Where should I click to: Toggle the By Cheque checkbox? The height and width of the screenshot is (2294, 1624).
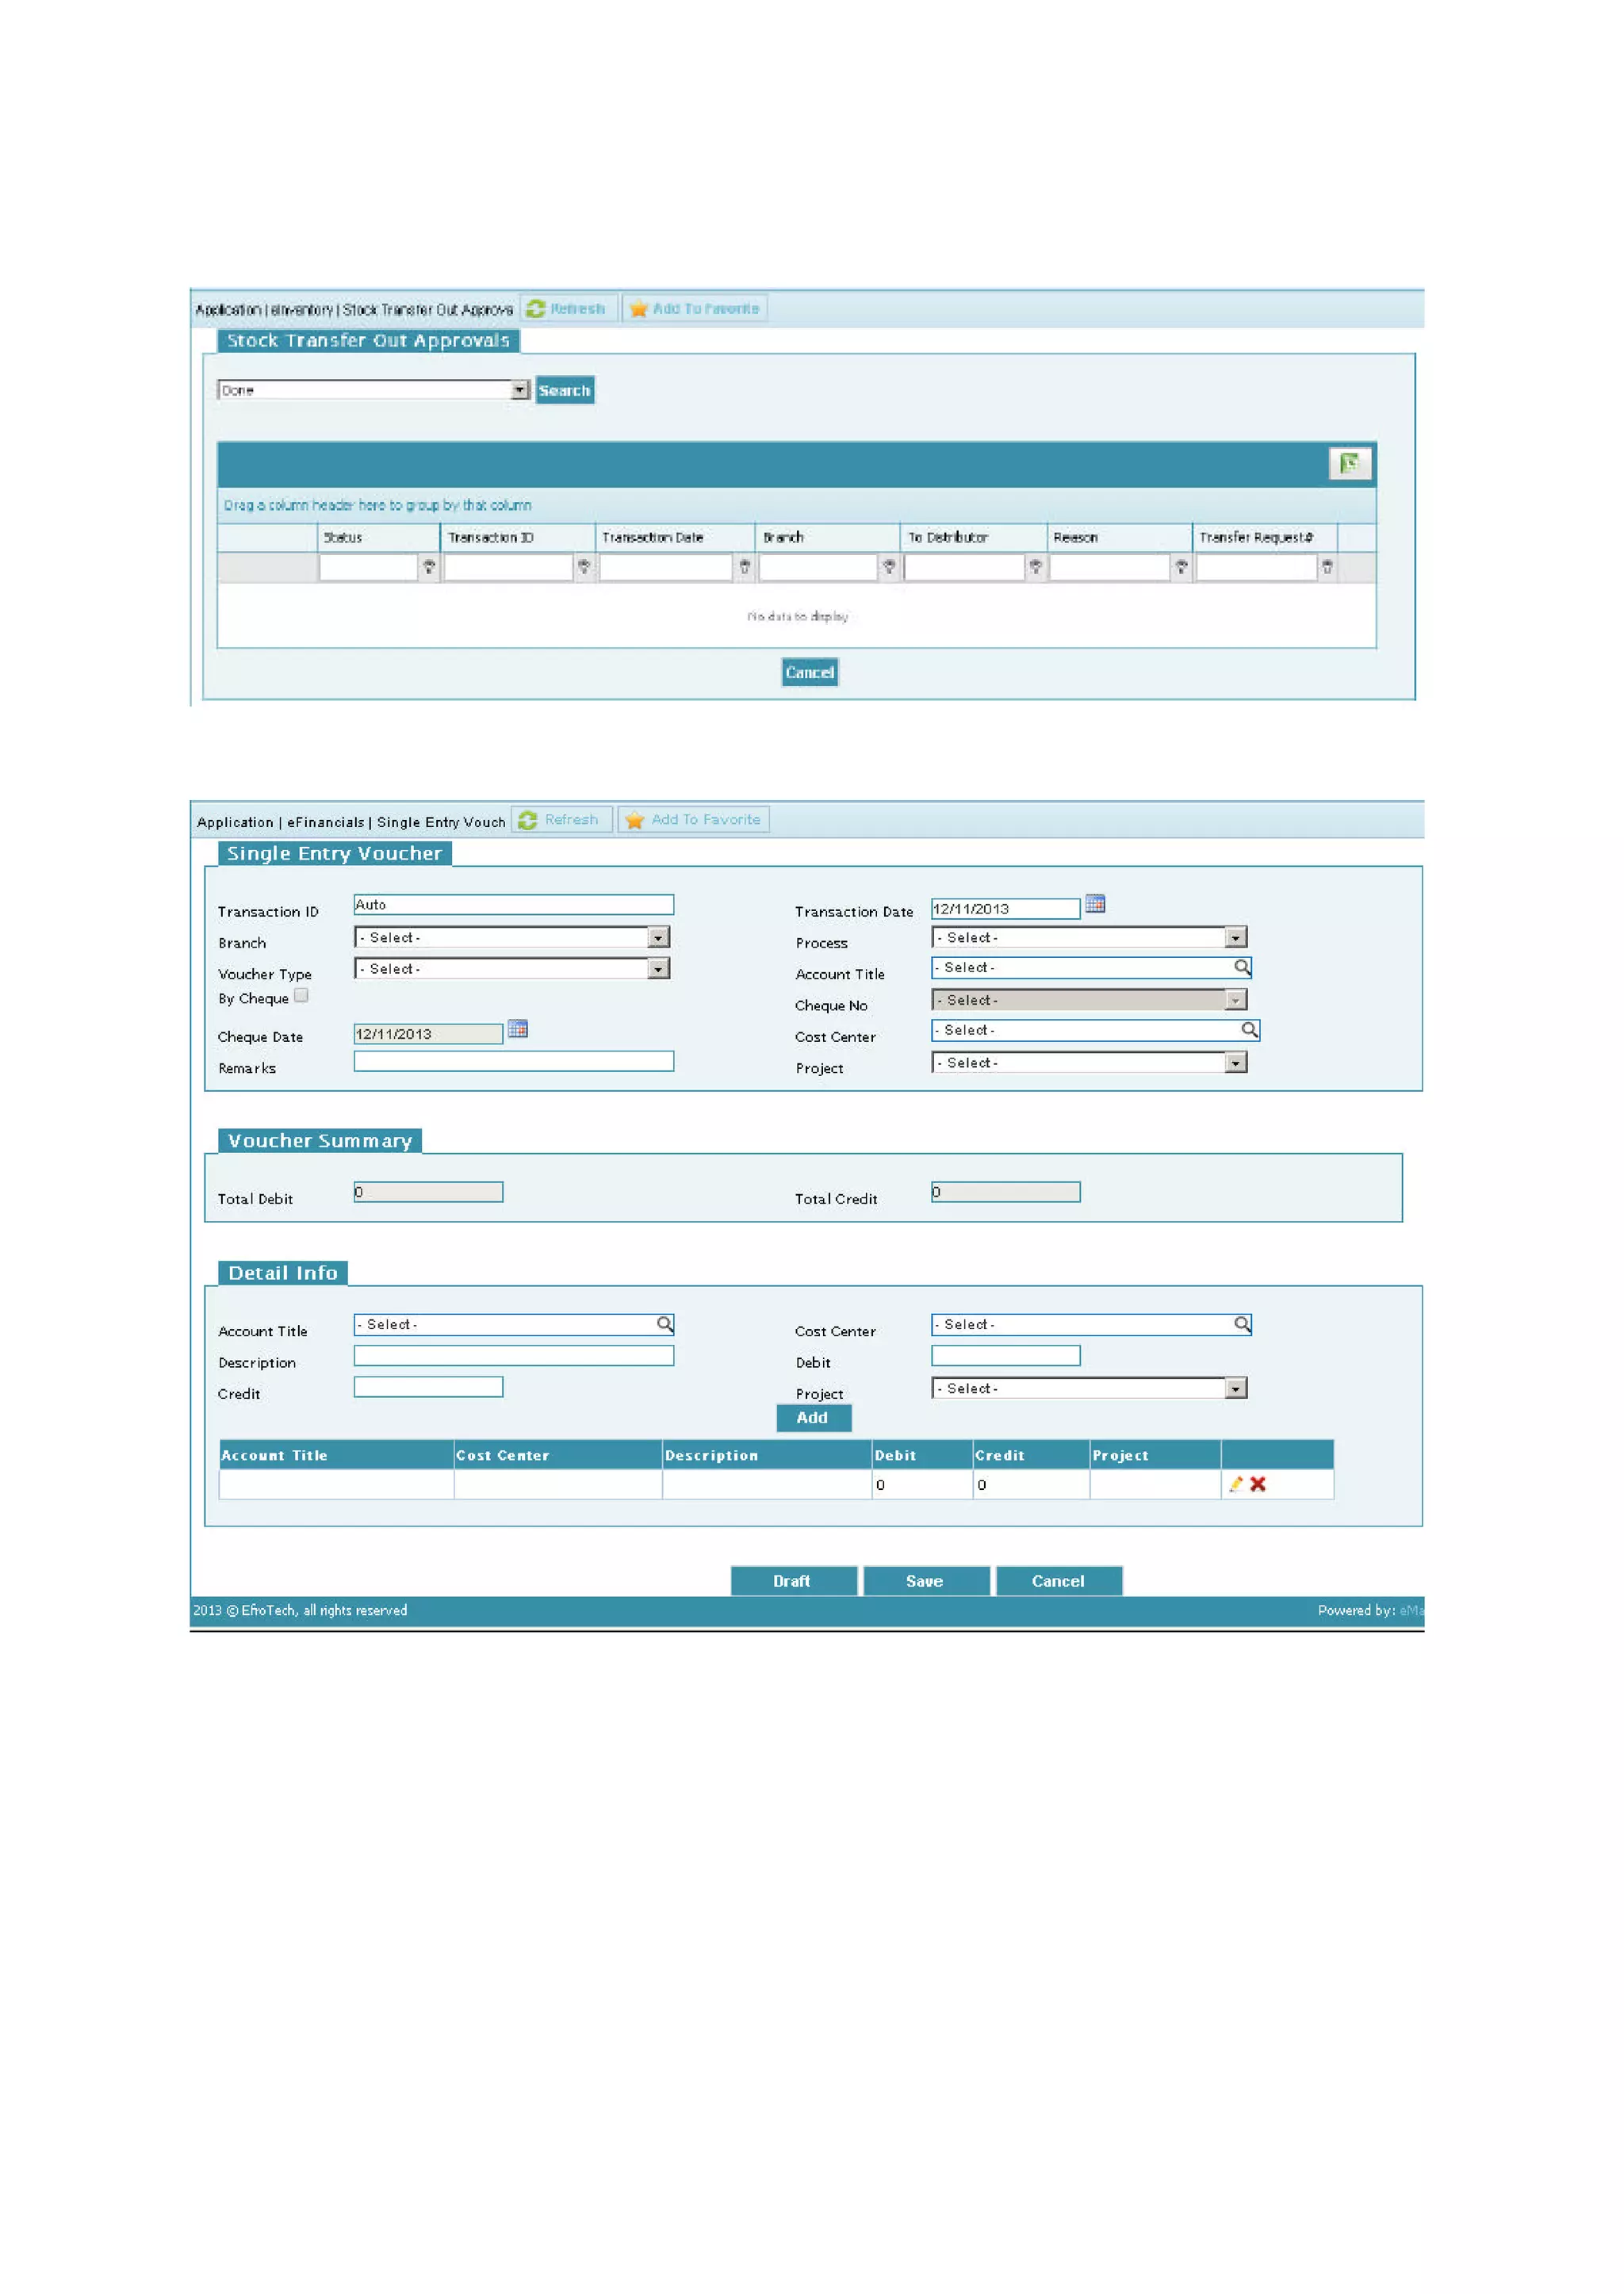pyautogui.click(x=301, y=996)
